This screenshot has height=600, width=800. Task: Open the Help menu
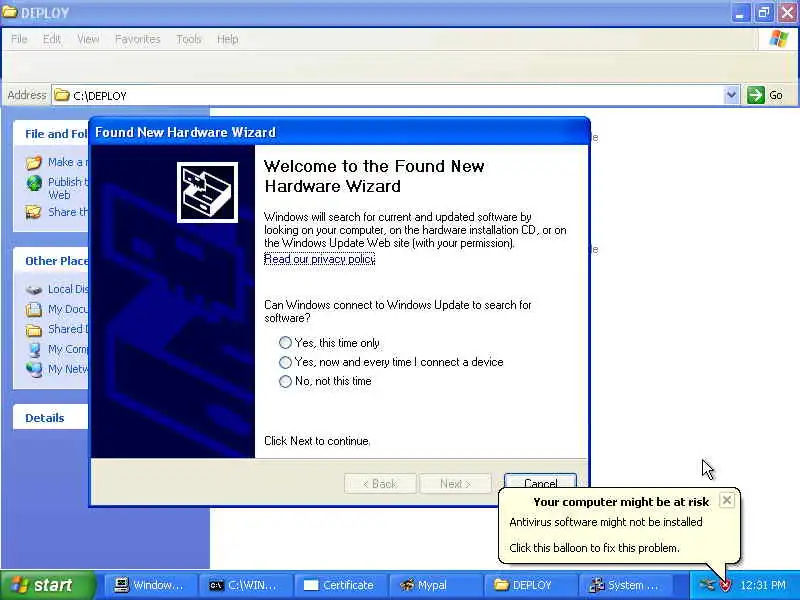point(228,39)
